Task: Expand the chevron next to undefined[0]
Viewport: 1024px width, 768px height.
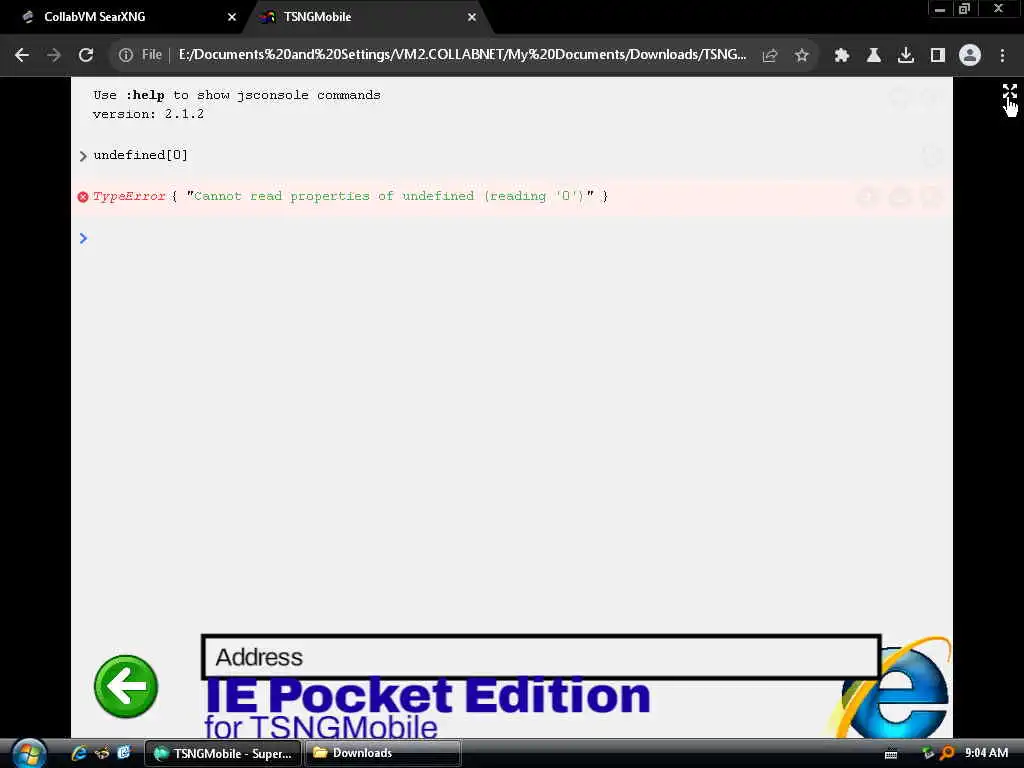Action: tap(83, 155)
